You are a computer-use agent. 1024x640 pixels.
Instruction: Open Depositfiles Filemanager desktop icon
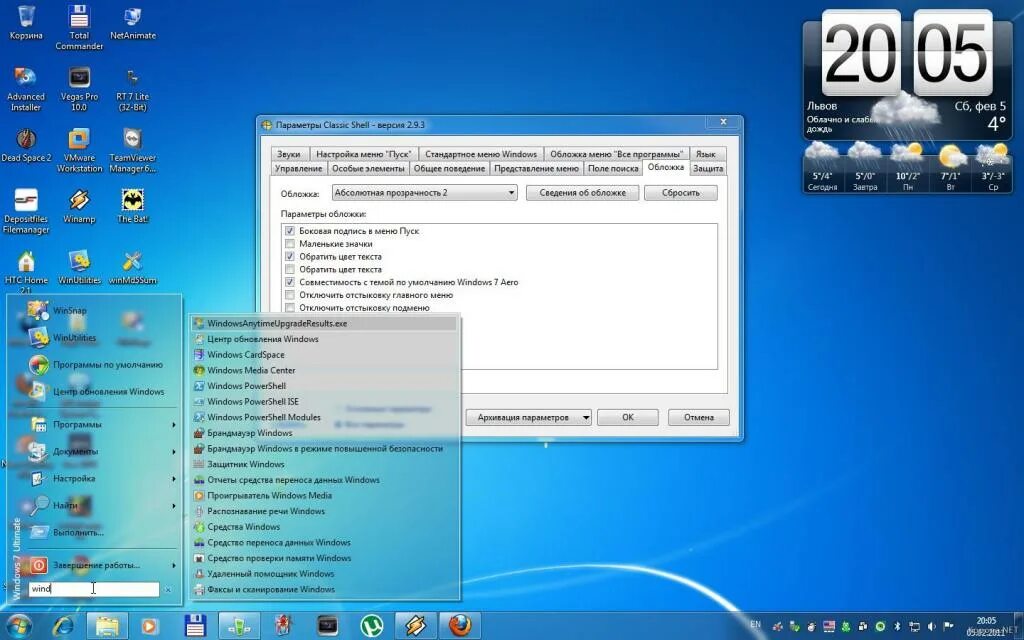coord(25,211)
